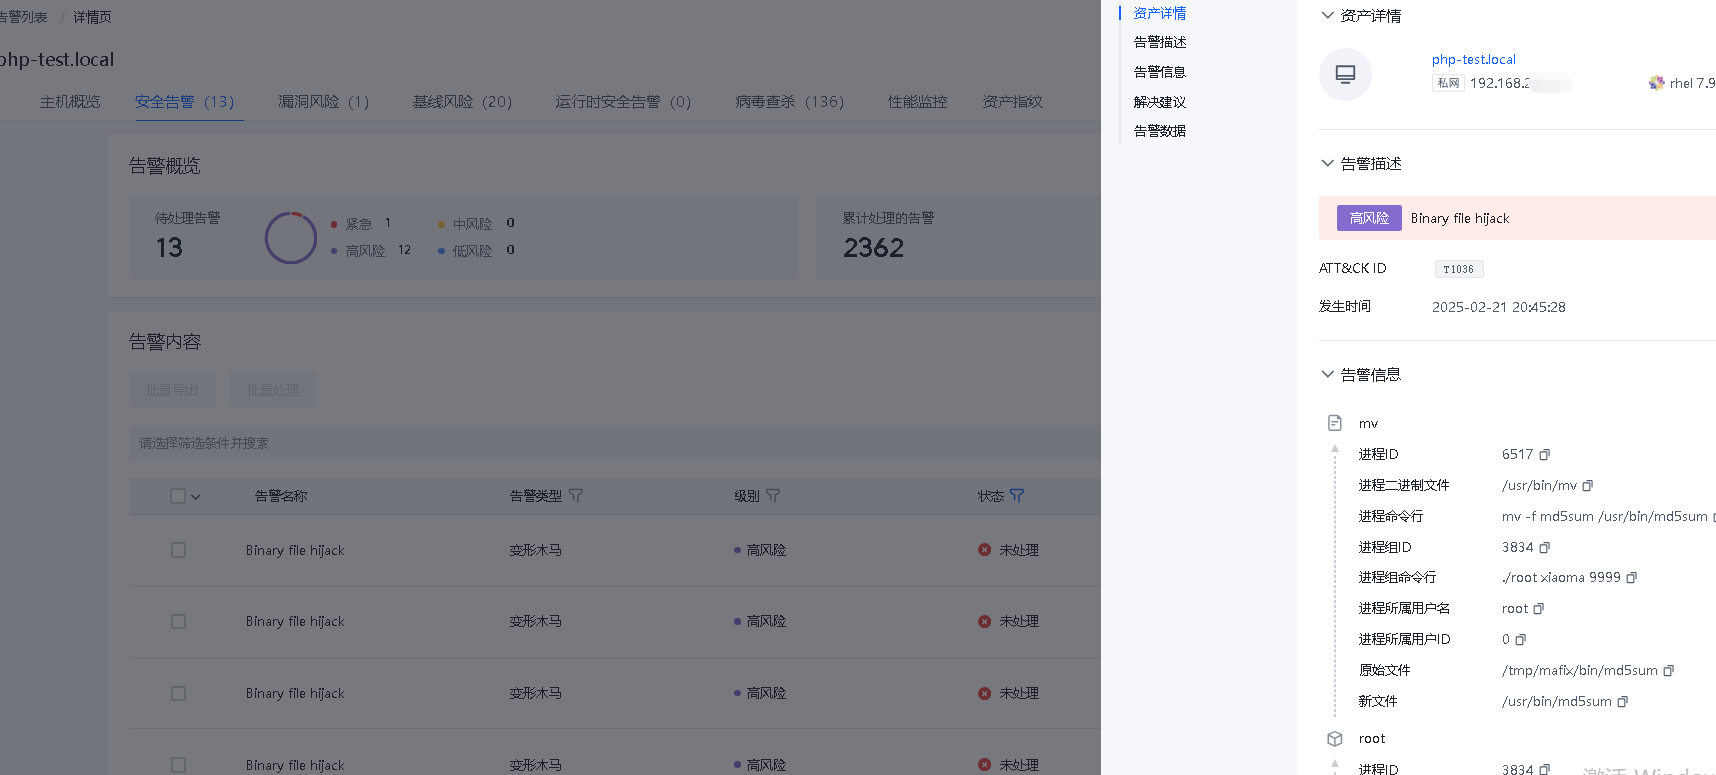Check the first Binary file hijack row

click(178, 550)
